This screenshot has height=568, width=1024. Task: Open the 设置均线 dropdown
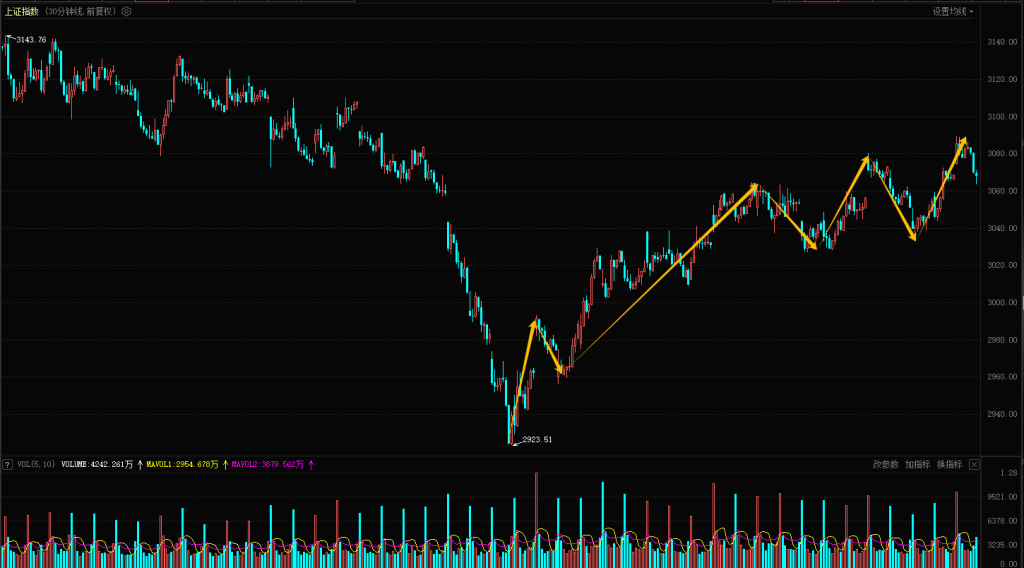[952, 11]
